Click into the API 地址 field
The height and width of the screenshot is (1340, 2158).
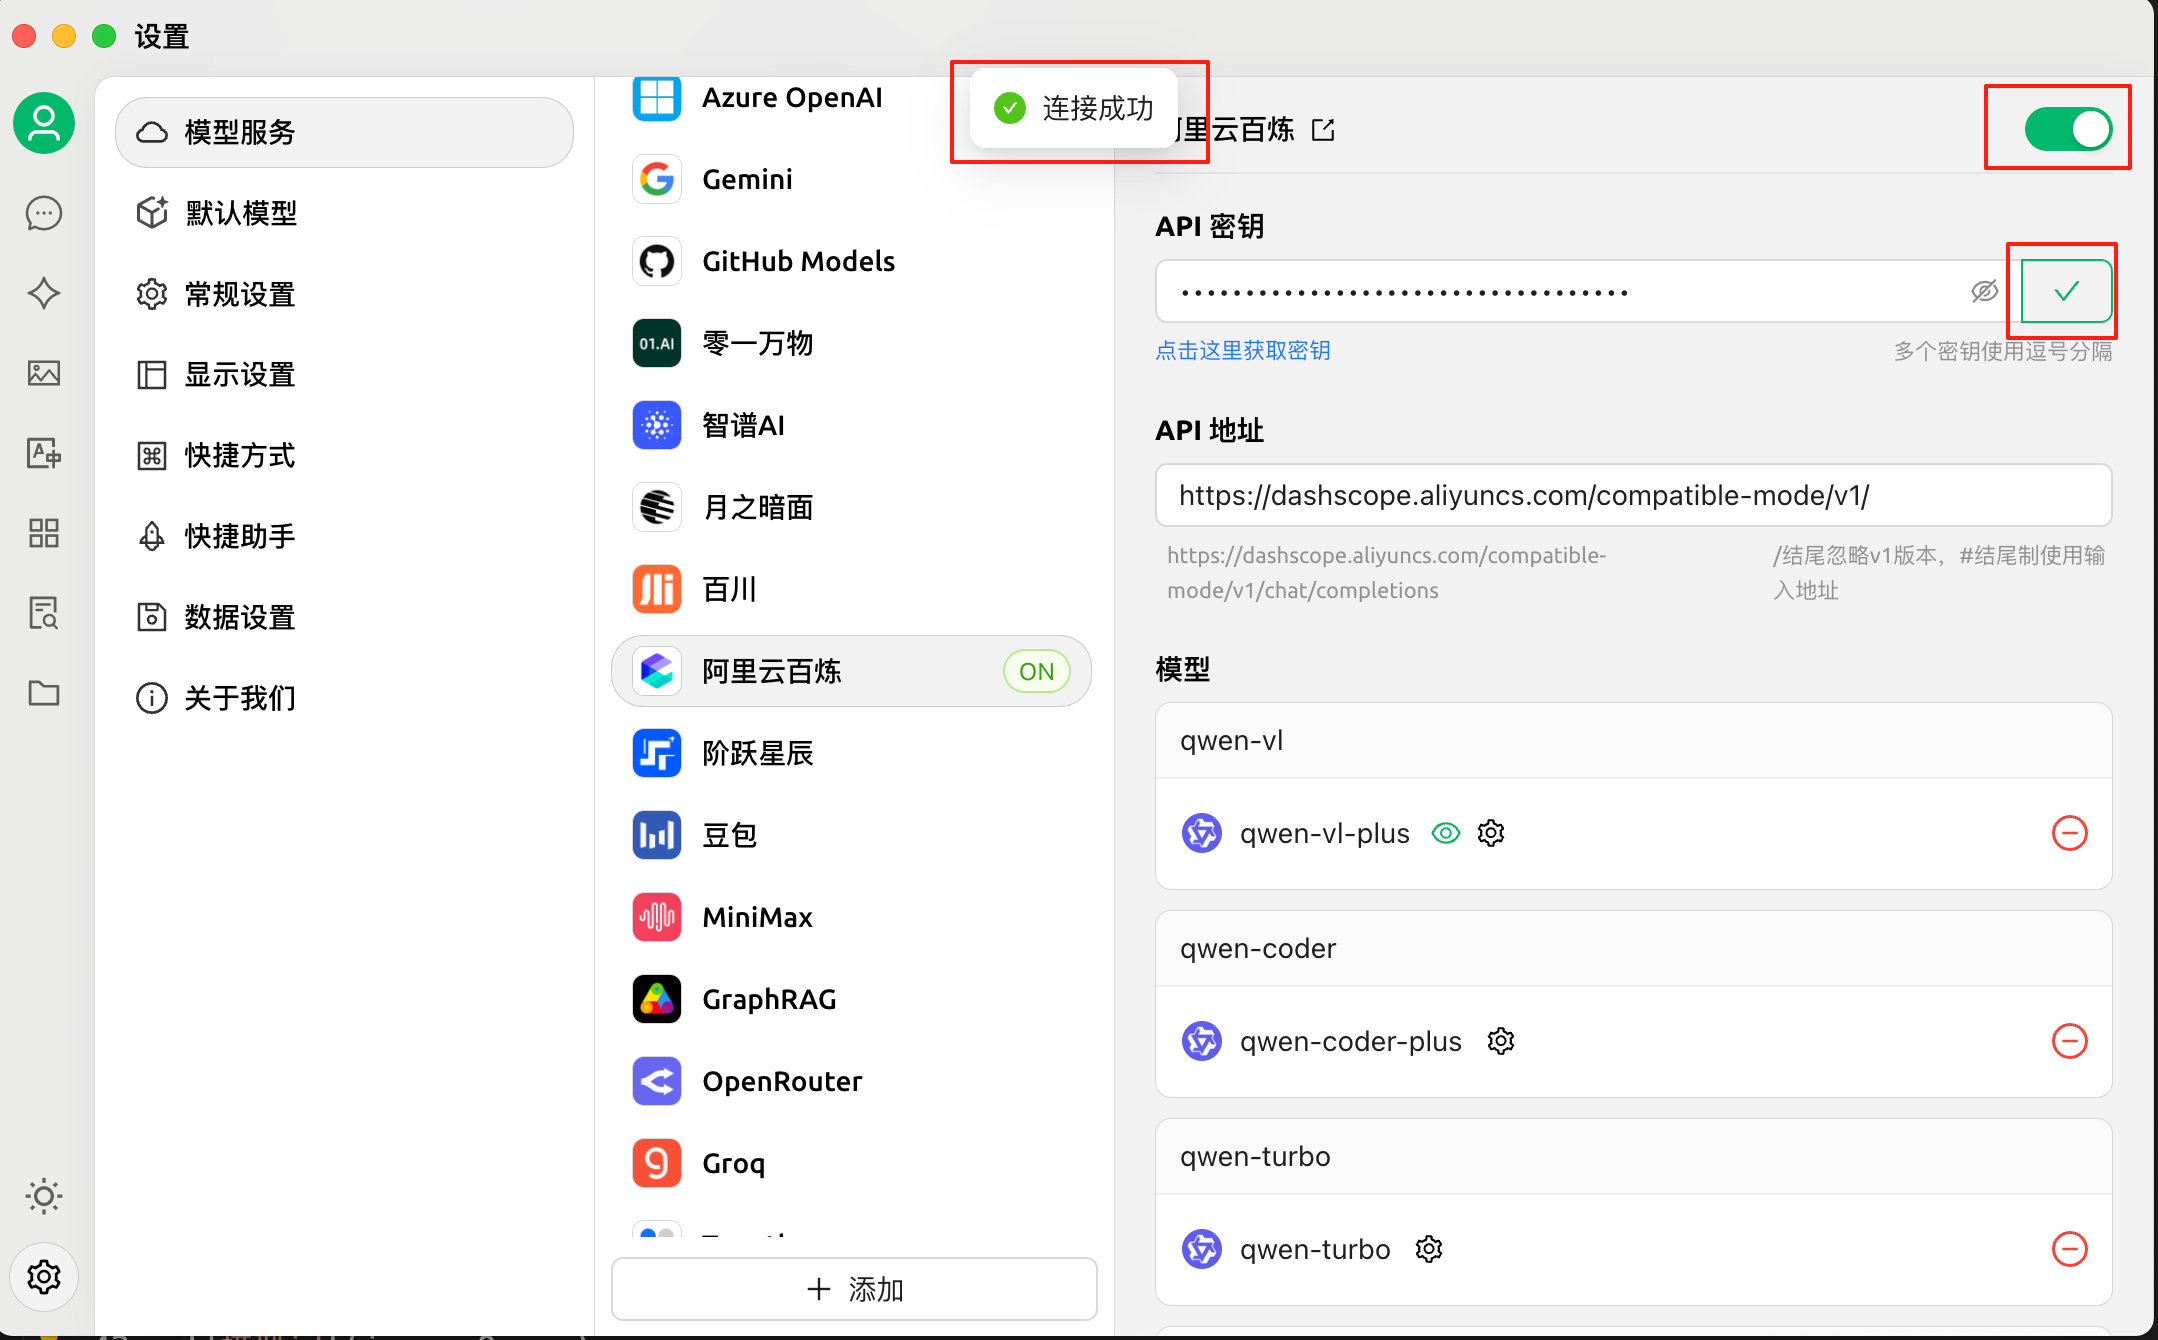1634,495
